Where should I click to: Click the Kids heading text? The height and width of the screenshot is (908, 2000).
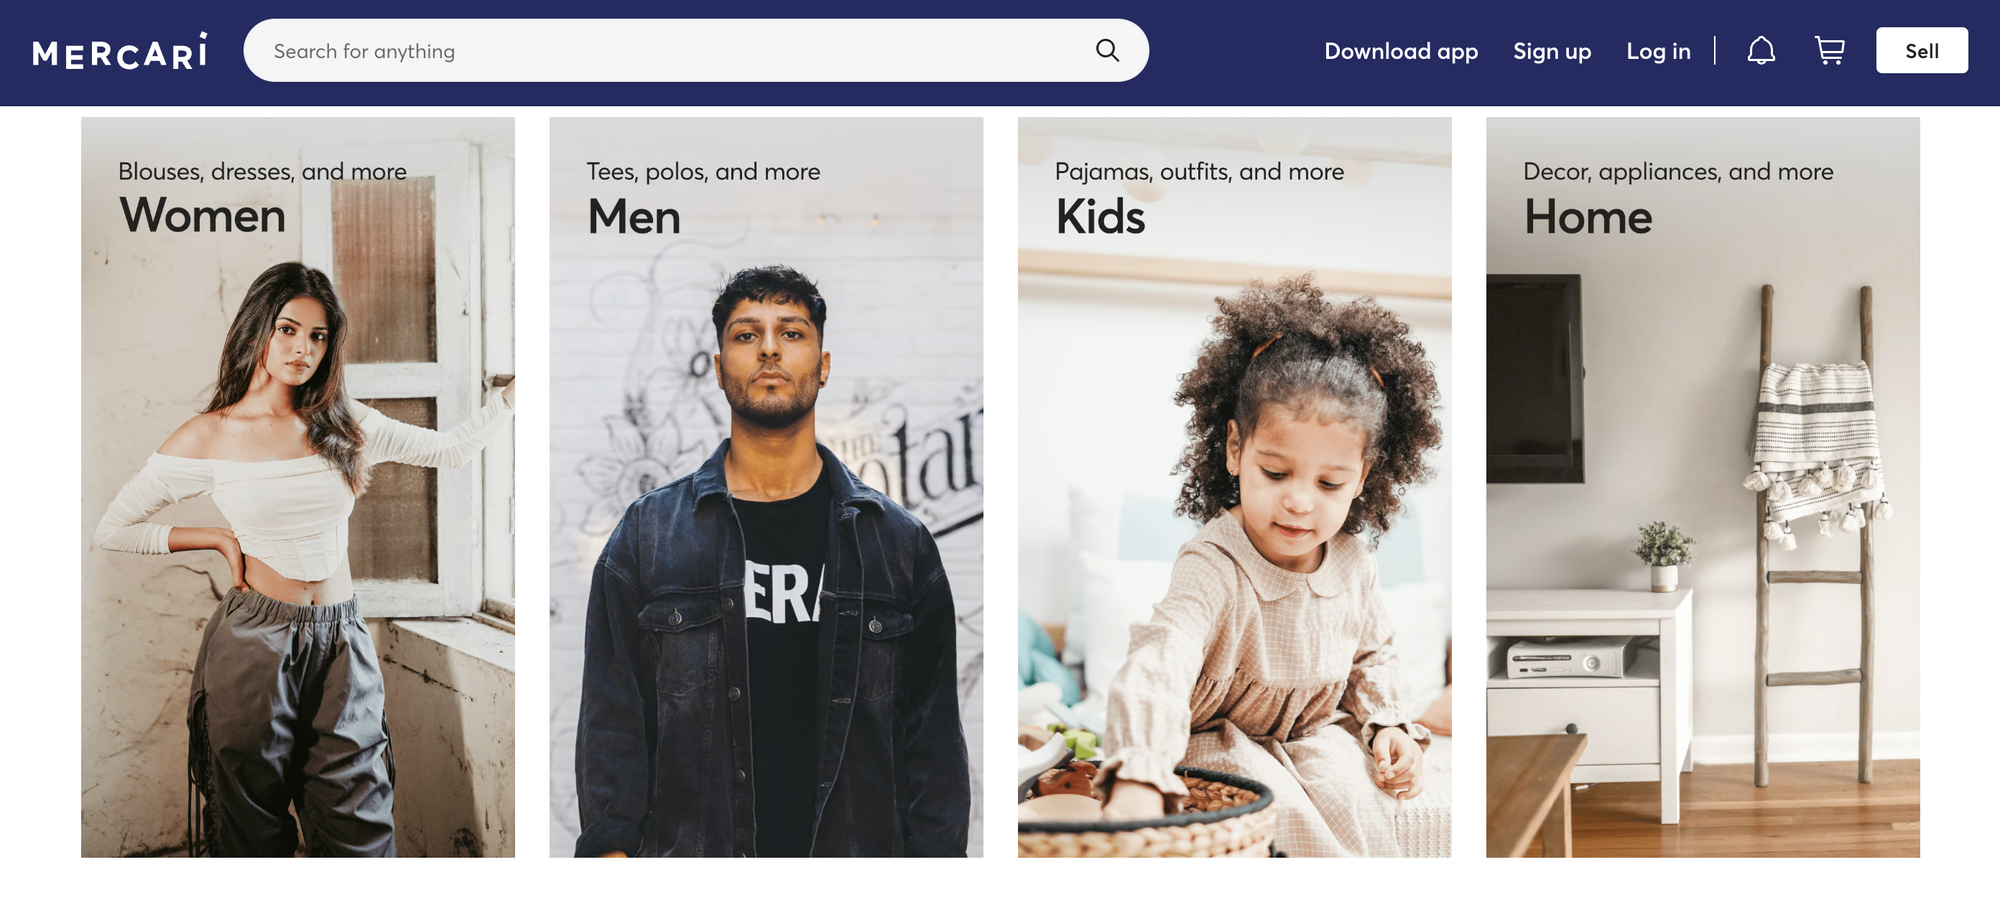click(x=1100, y=216)
